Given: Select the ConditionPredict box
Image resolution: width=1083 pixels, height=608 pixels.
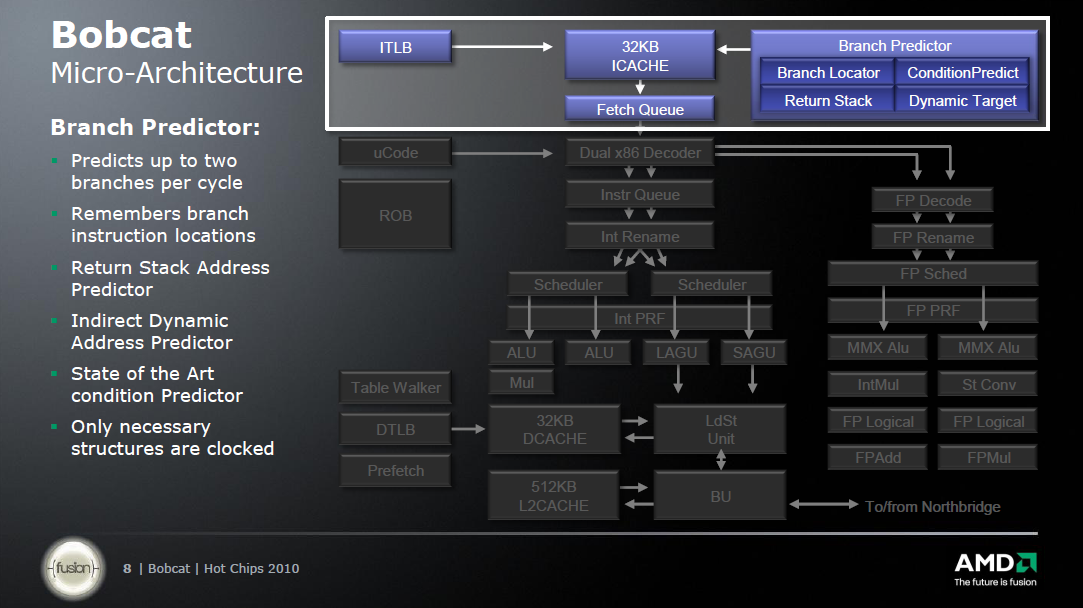Looking at the screenshot, I should [x=962, y=73].
